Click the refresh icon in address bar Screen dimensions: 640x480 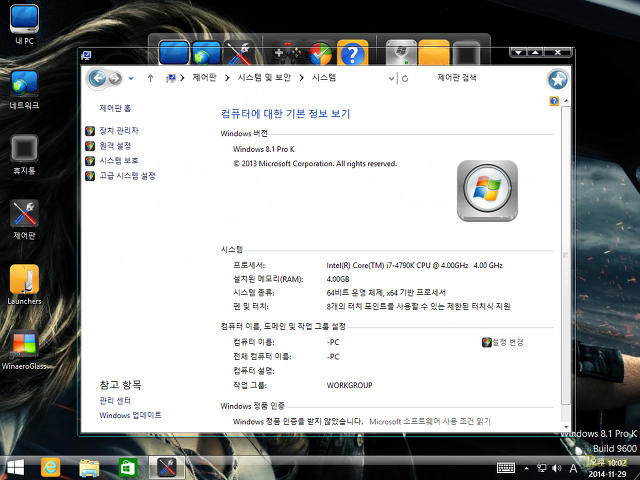405,78
